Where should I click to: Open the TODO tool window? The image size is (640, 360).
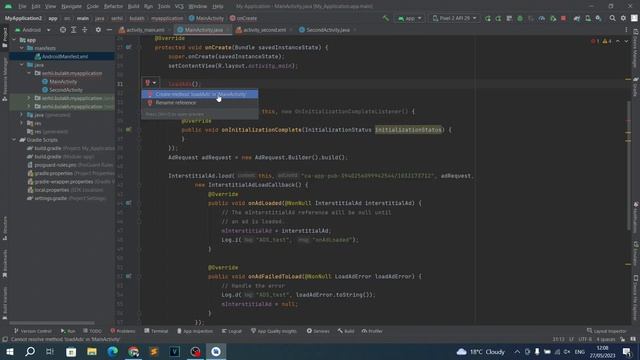point(92,331)
